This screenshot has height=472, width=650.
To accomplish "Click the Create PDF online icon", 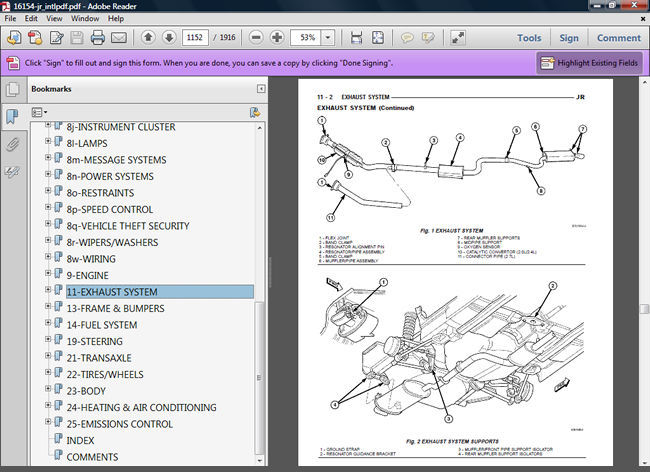I will click(14, 38).
